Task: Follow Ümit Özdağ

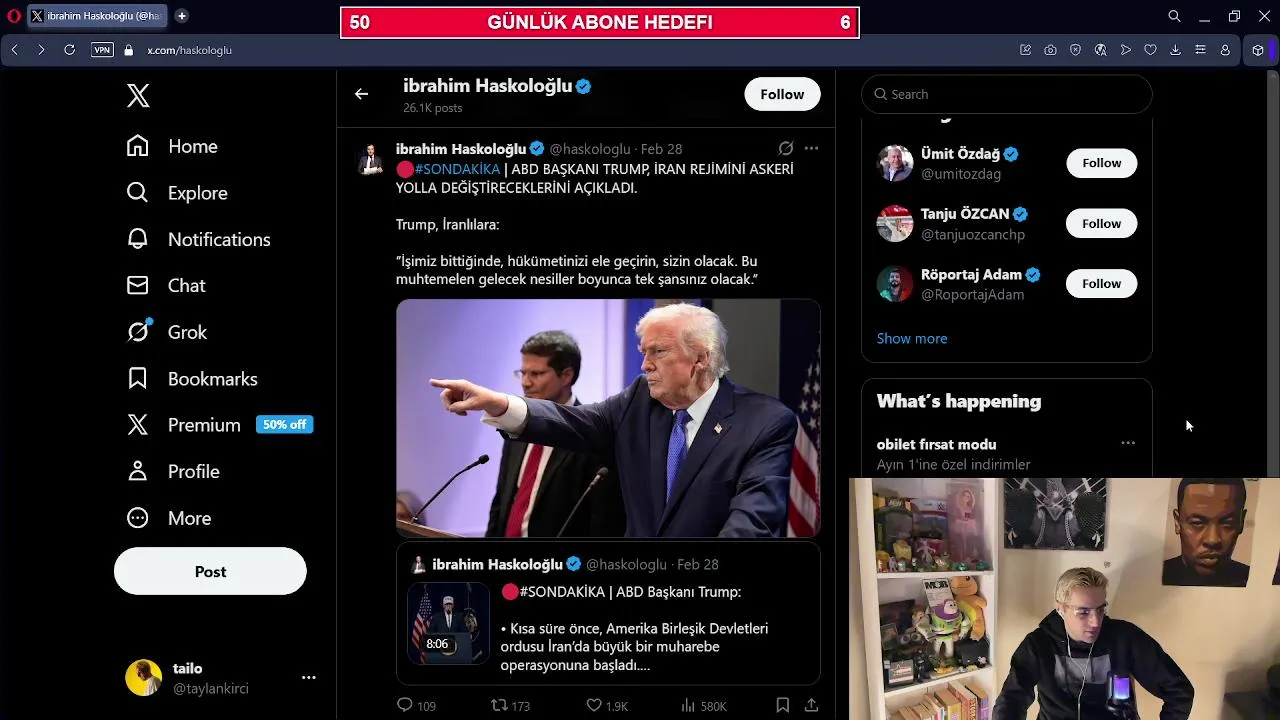Action: 1101,163
